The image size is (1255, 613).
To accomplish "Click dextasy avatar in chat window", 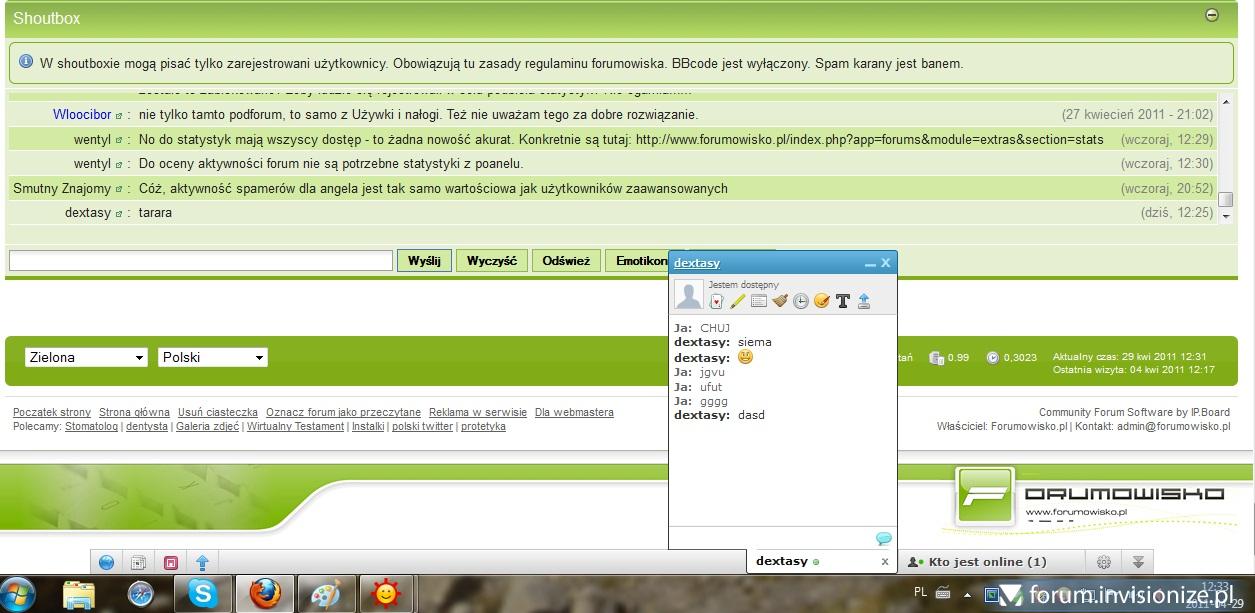I will 689,294.
